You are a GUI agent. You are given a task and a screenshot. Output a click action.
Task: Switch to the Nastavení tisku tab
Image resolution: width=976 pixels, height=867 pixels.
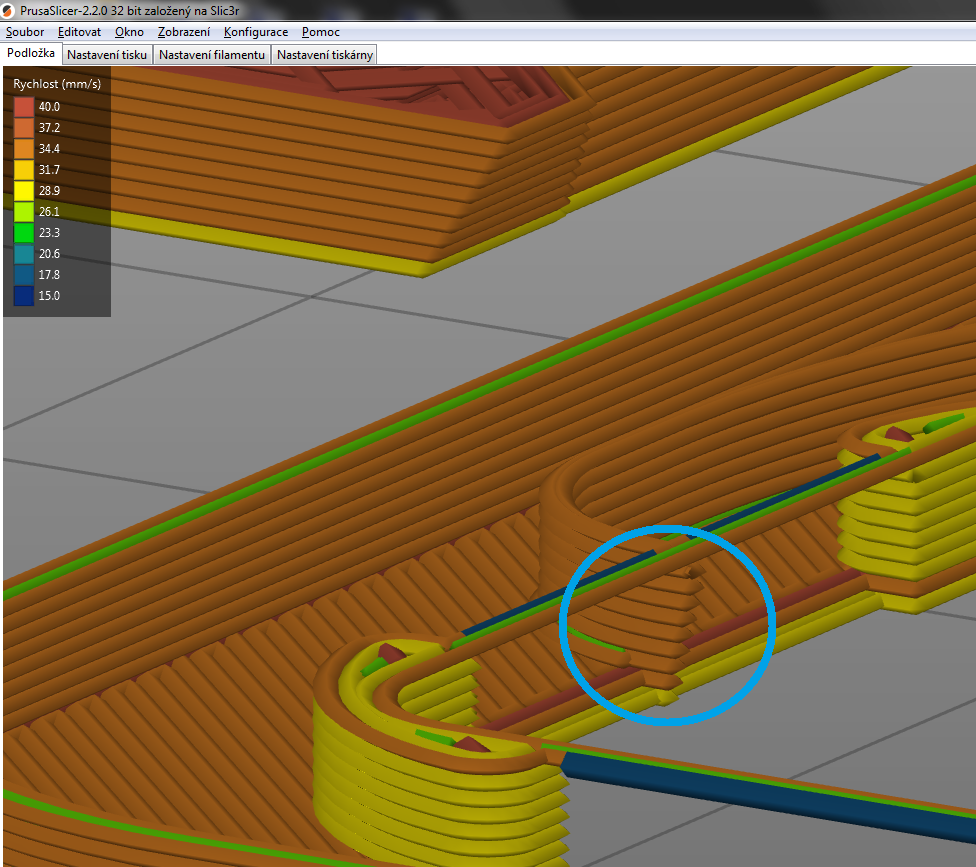pos(107,55)
